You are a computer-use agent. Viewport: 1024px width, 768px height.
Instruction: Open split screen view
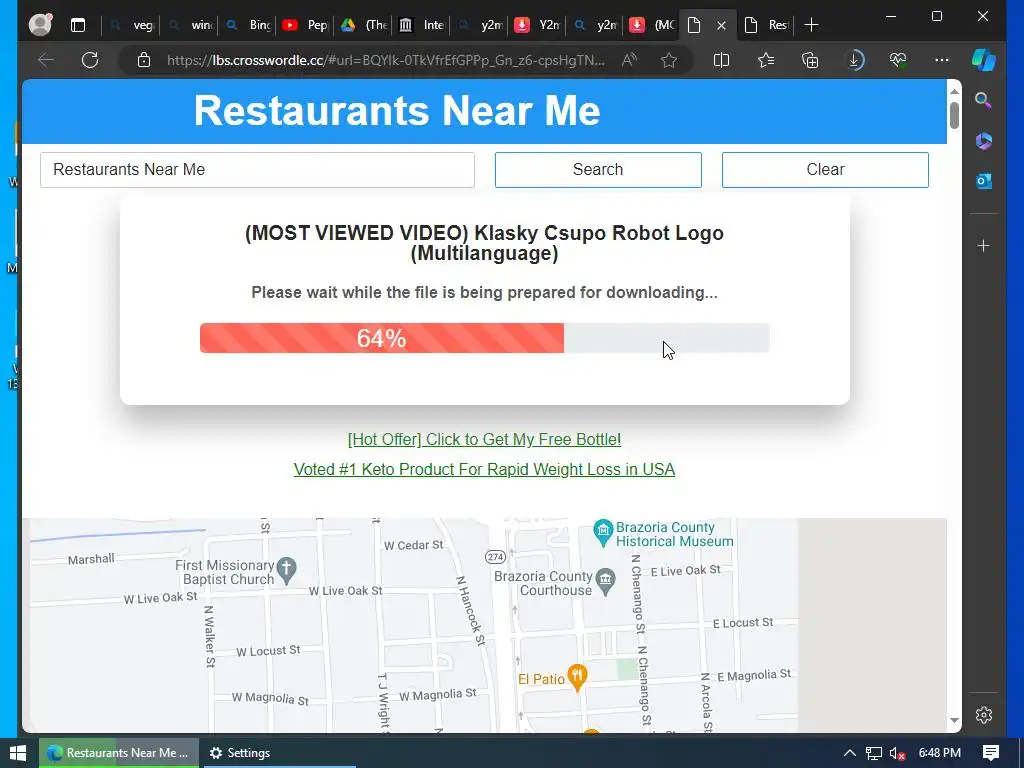click(722, 60)
